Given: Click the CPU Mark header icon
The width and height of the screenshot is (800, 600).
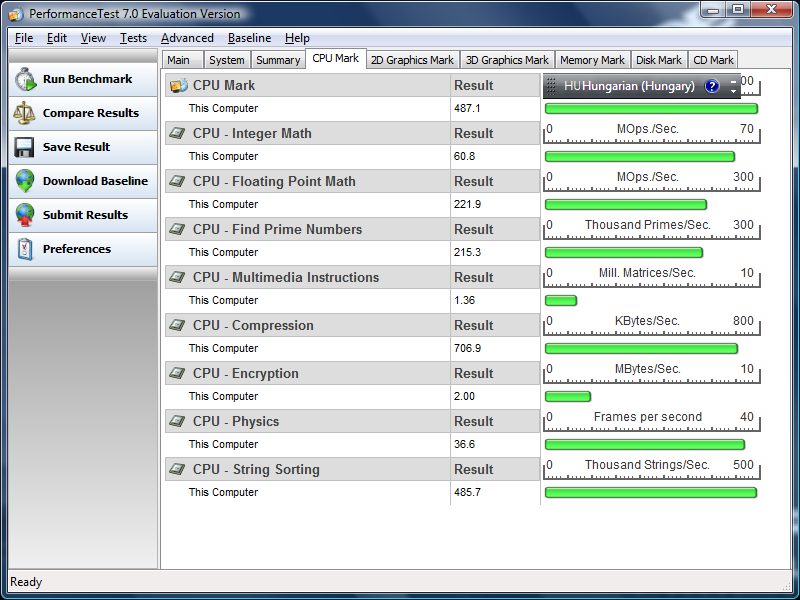Looking at the screenshot, I should [x=179, y=85].
